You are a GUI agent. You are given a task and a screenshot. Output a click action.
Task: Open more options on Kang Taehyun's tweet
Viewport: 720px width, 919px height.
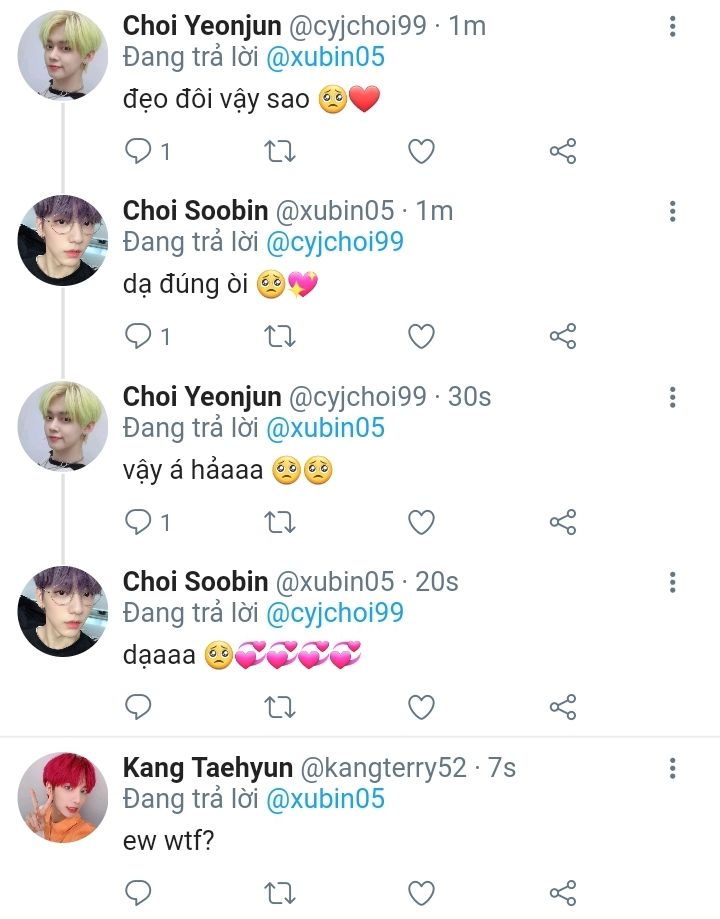coord(673,768)
